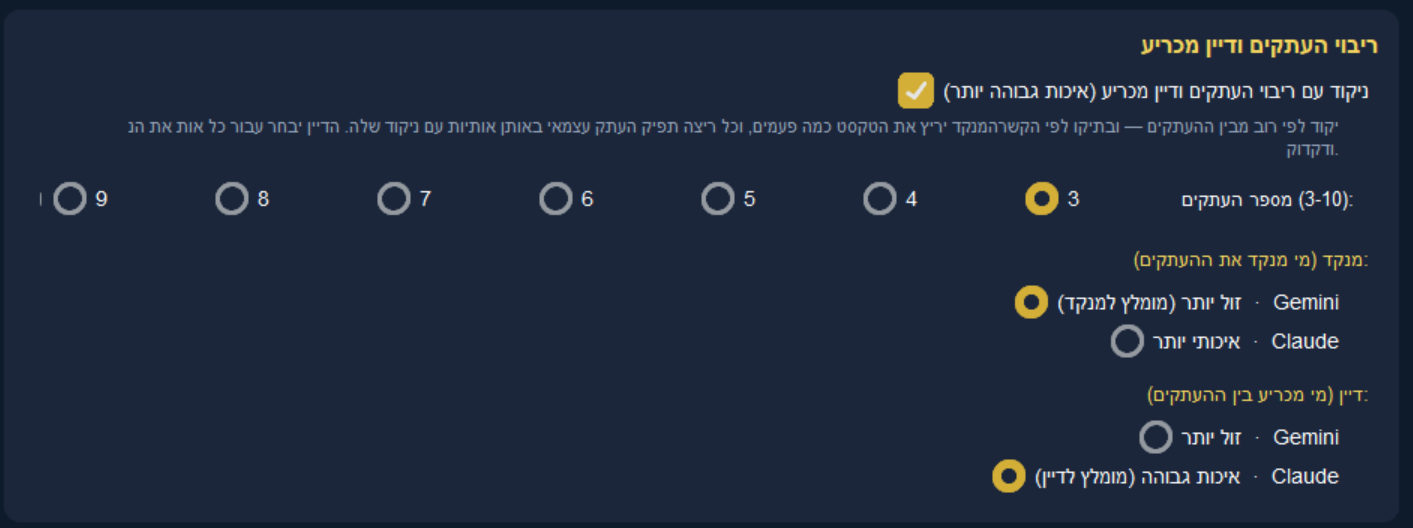1413x528 pixels.
Task: Click 'זול יותר (מומלץ למנקד)' option text
Action: tap(1149, 303)
